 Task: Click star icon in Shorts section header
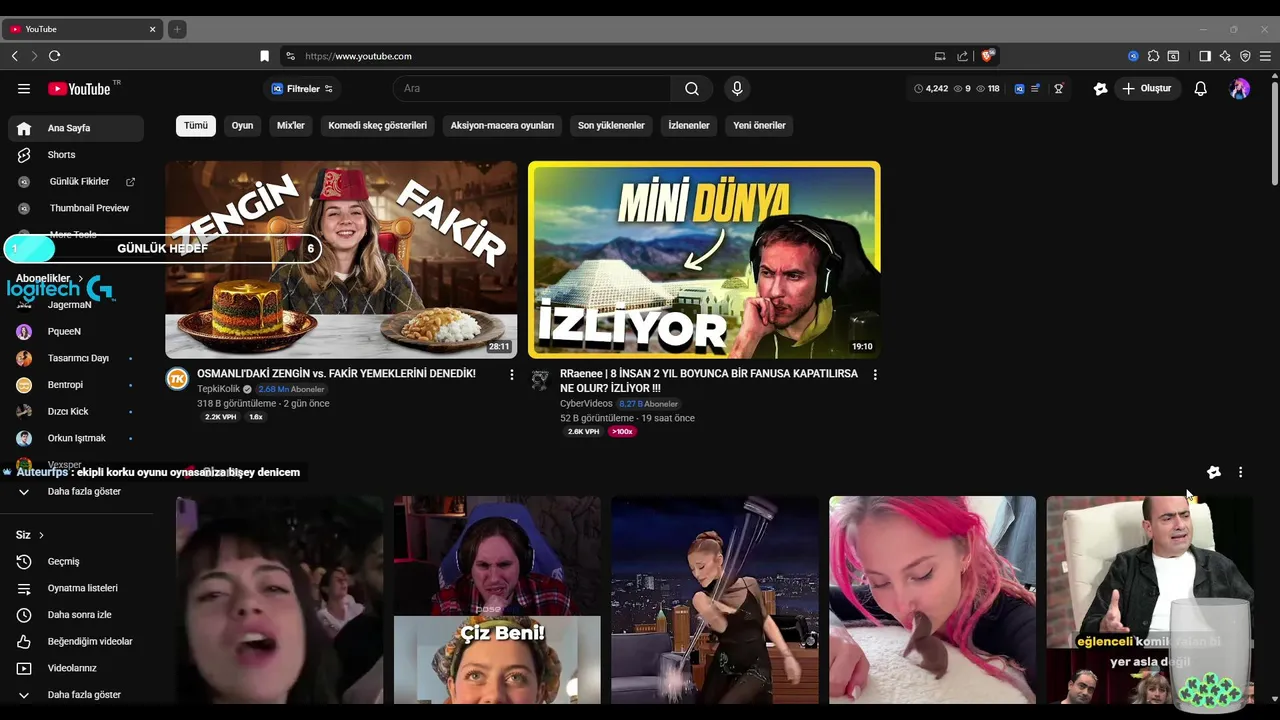coord(1214,472)
